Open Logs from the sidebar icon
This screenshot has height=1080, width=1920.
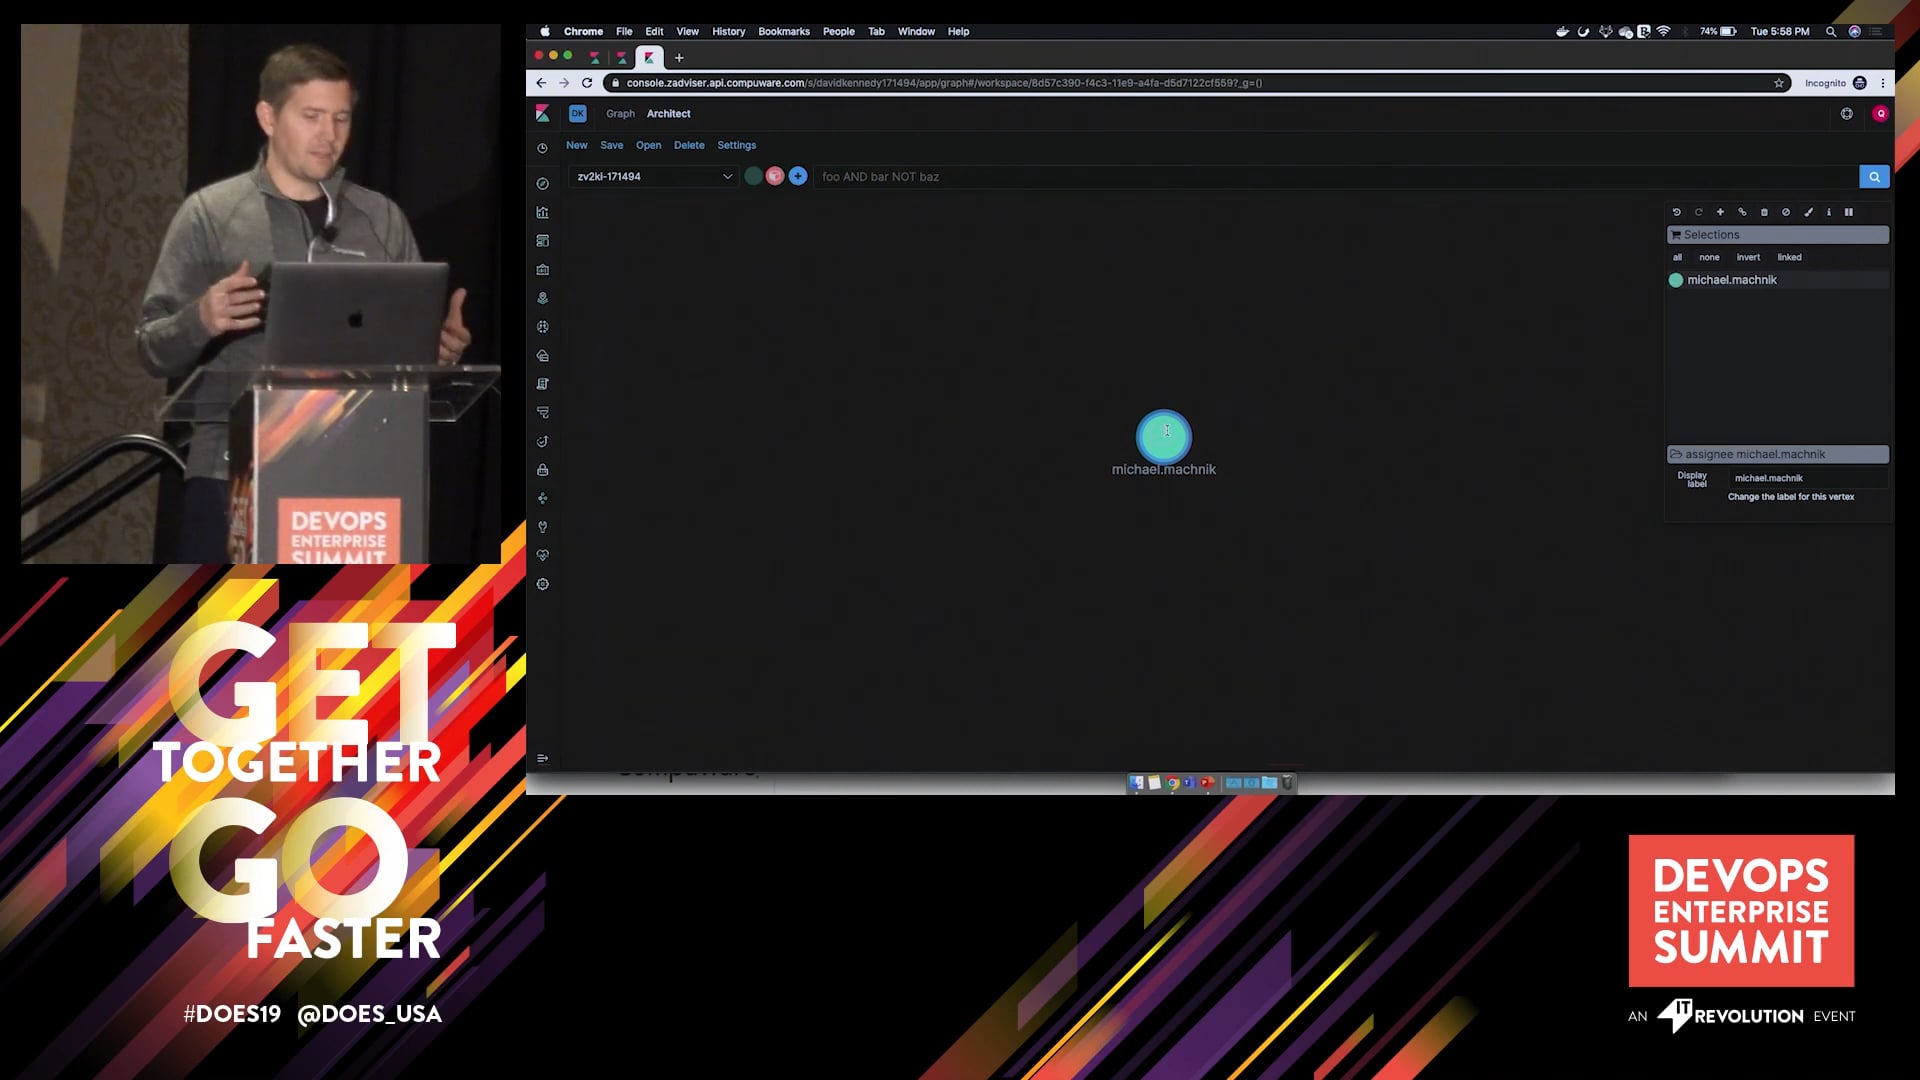[x=542, y=384]
